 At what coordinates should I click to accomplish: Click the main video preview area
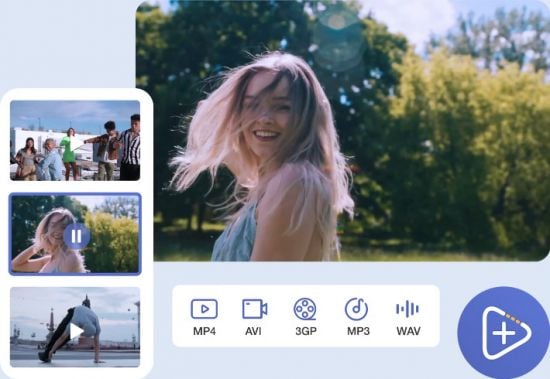point(343,131)
